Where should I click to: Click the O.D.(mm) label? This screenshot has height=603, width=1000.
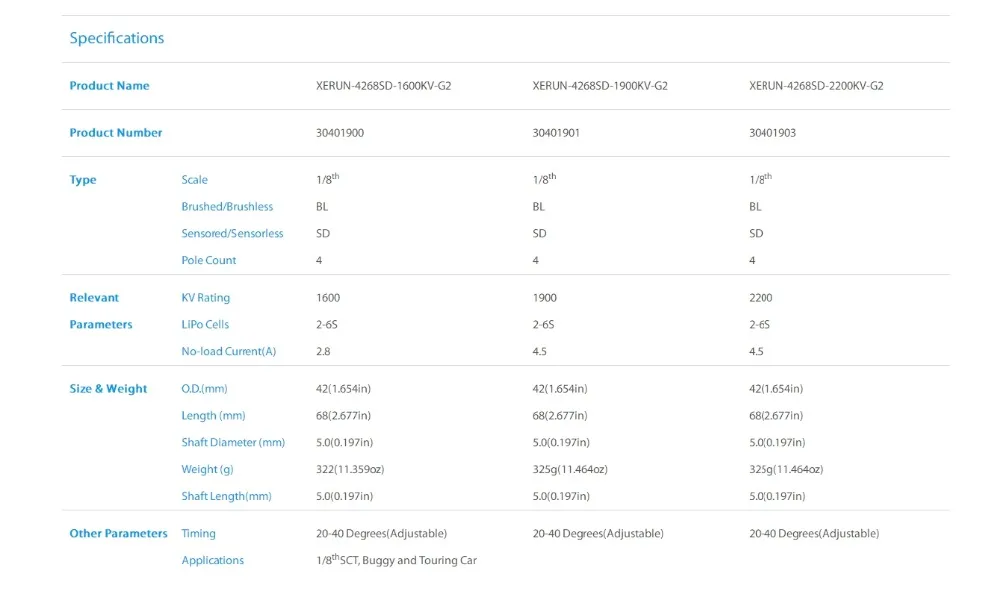[x=204, y=389]
